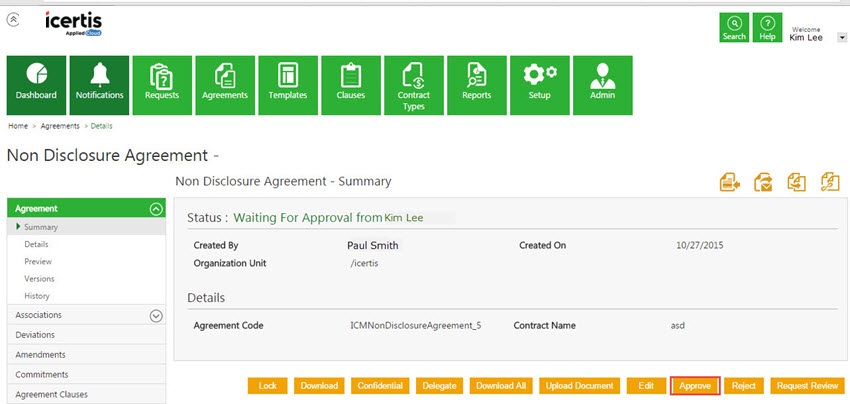This screenshot has height=404, width=850.
Task: Collapse the header with top-left chevron
Action: (12, 19)
